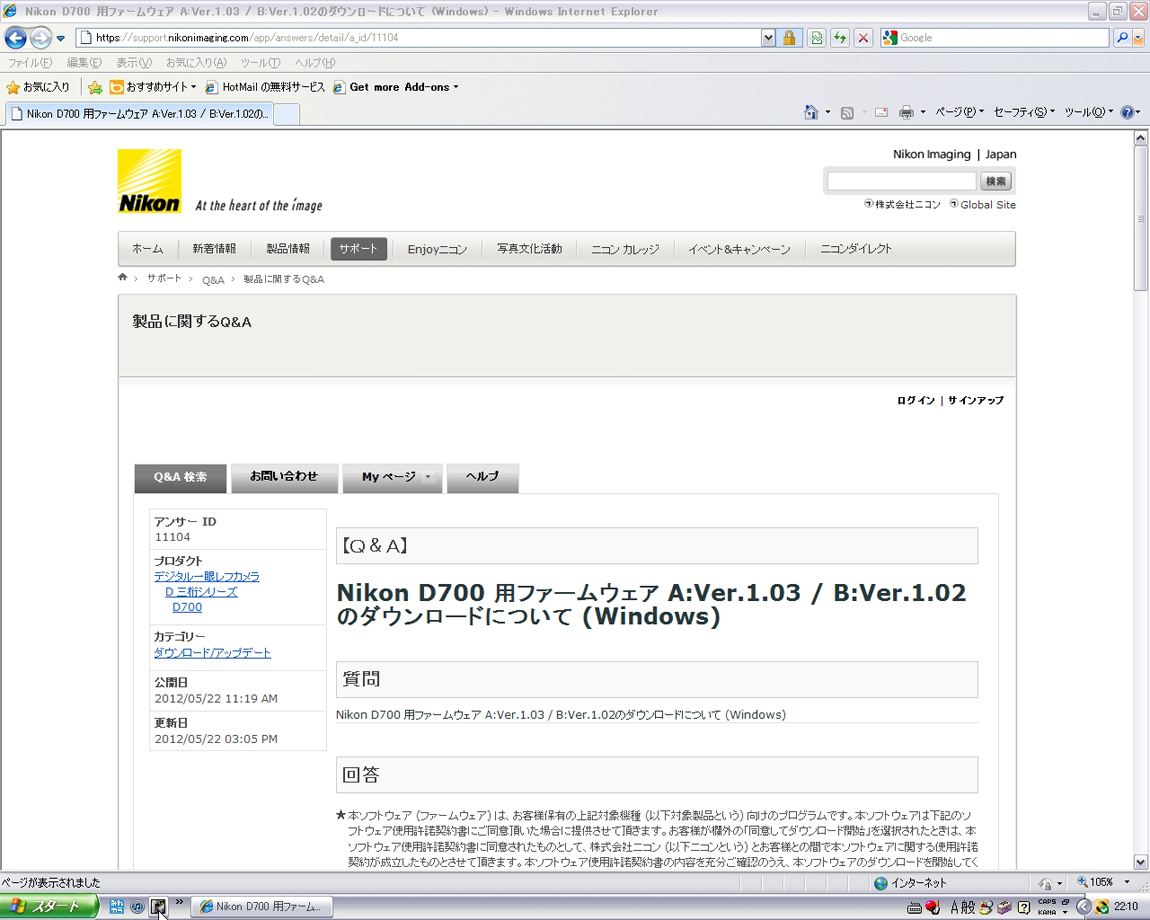Viewport: 1150px width, 920px height.
Task: Click the yellow Nikon logo
Action: [x=150, y=181]
